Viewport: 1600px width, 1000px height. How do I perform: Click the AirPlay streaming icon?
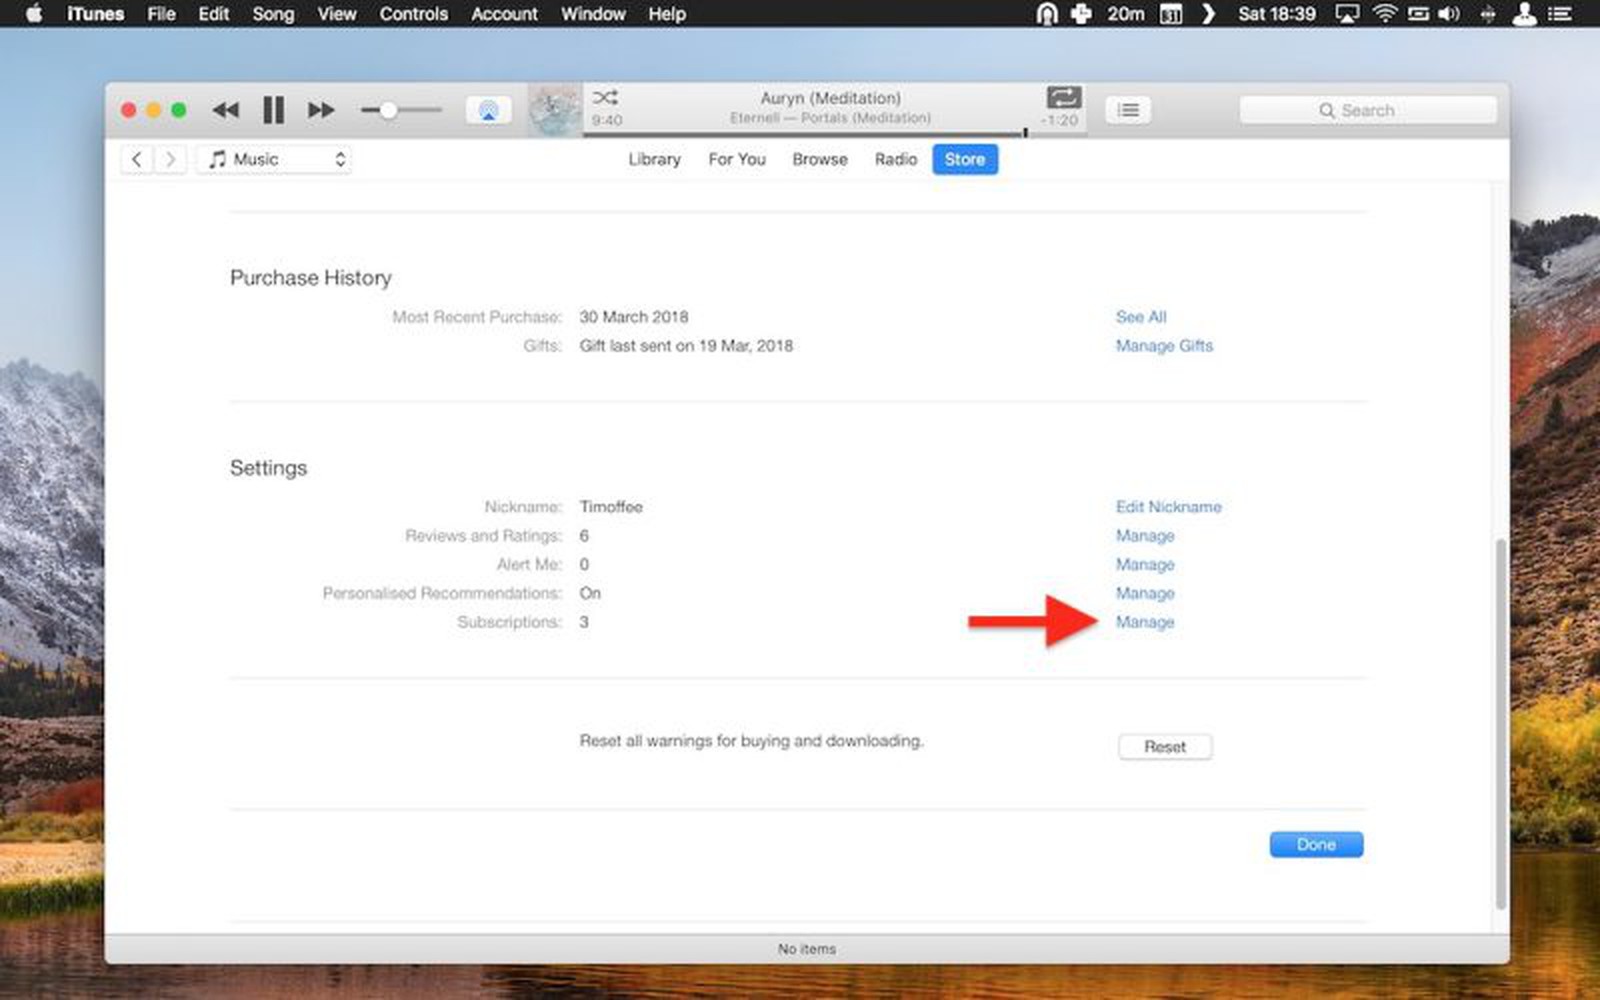pos(487,110)
